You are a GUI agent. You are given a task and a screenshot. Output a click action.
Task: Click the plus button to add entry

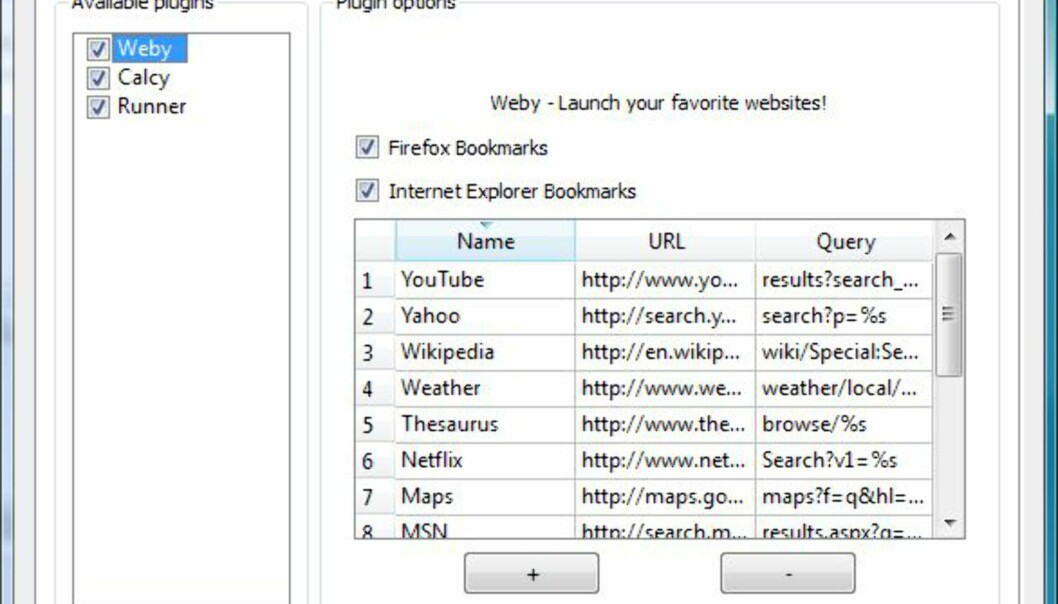(532, 574)
